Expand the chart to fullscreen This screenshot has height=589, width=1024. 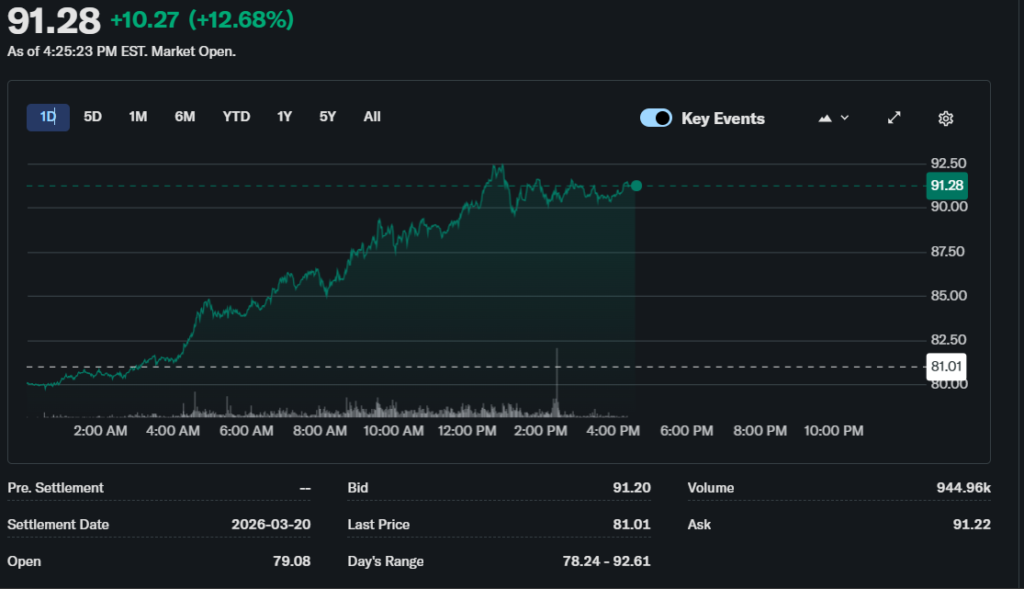(x=894, y=118)
